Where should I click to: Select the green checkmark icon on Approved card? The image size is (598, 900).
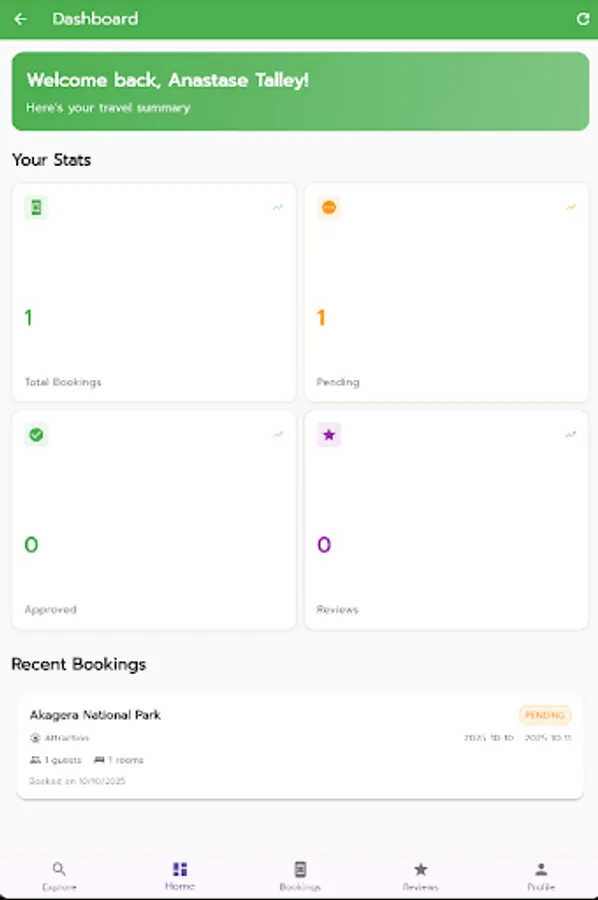34,434
